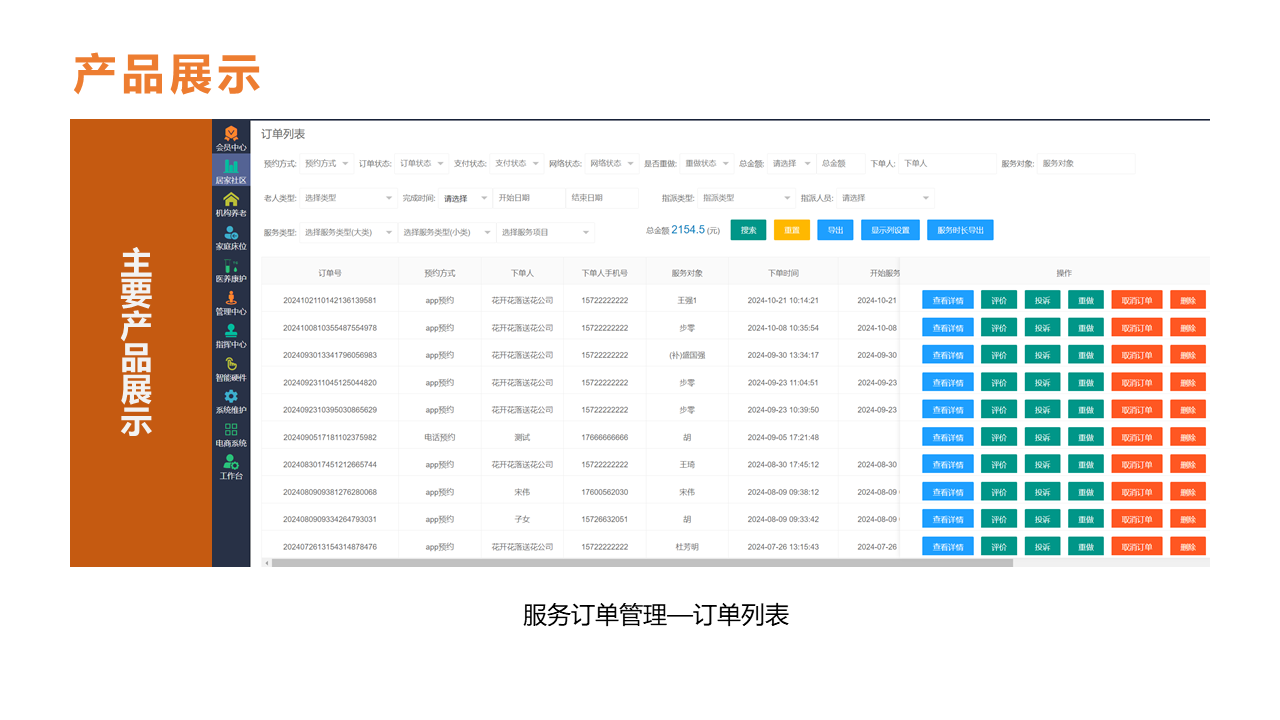The width and height of the screenshot is (1280, 720).
Task: Expand the 订单状态 filter dropdown
Action: [x=422, y=164]
